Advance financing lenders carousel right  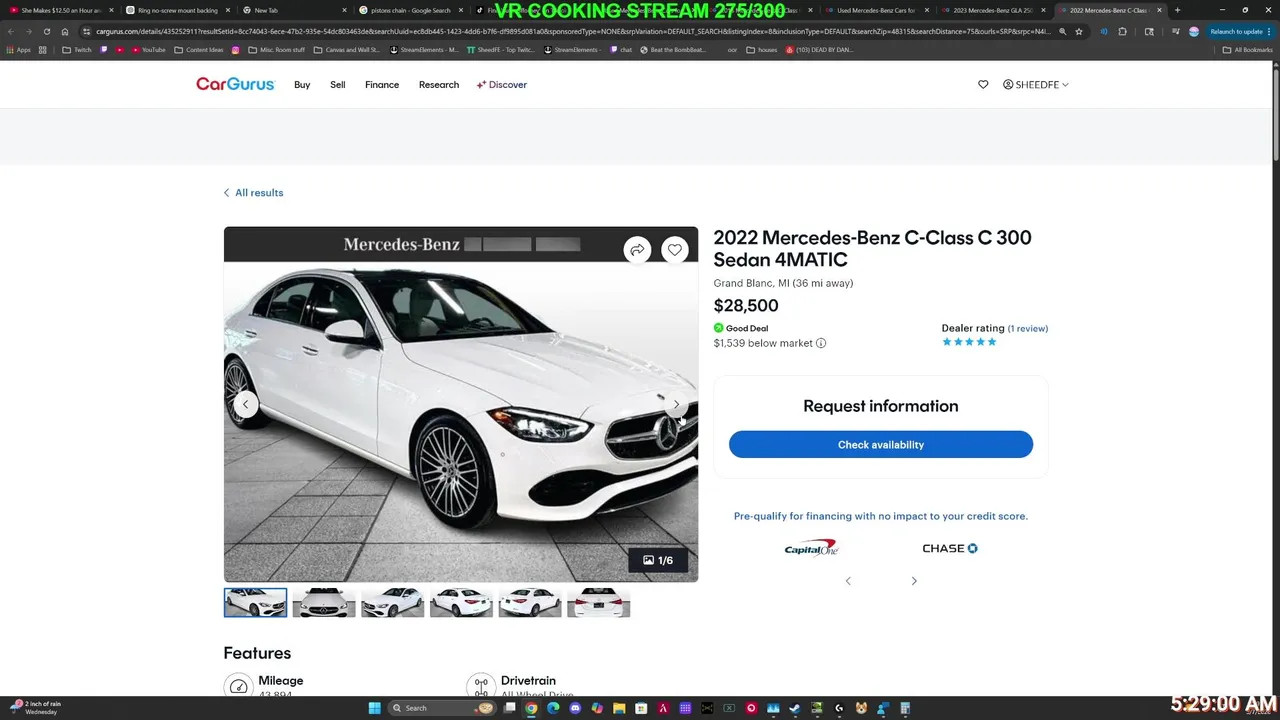[x=914, y=581]
